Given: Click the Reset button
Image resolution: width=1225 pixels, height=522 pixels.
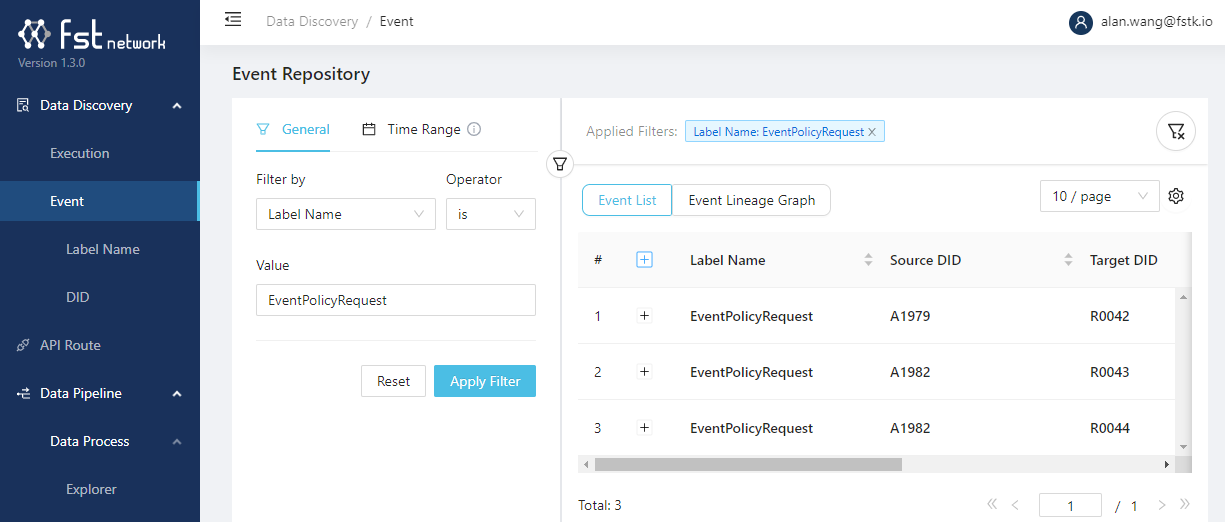Looking at the screenshot, I should (x=393, y=381).
